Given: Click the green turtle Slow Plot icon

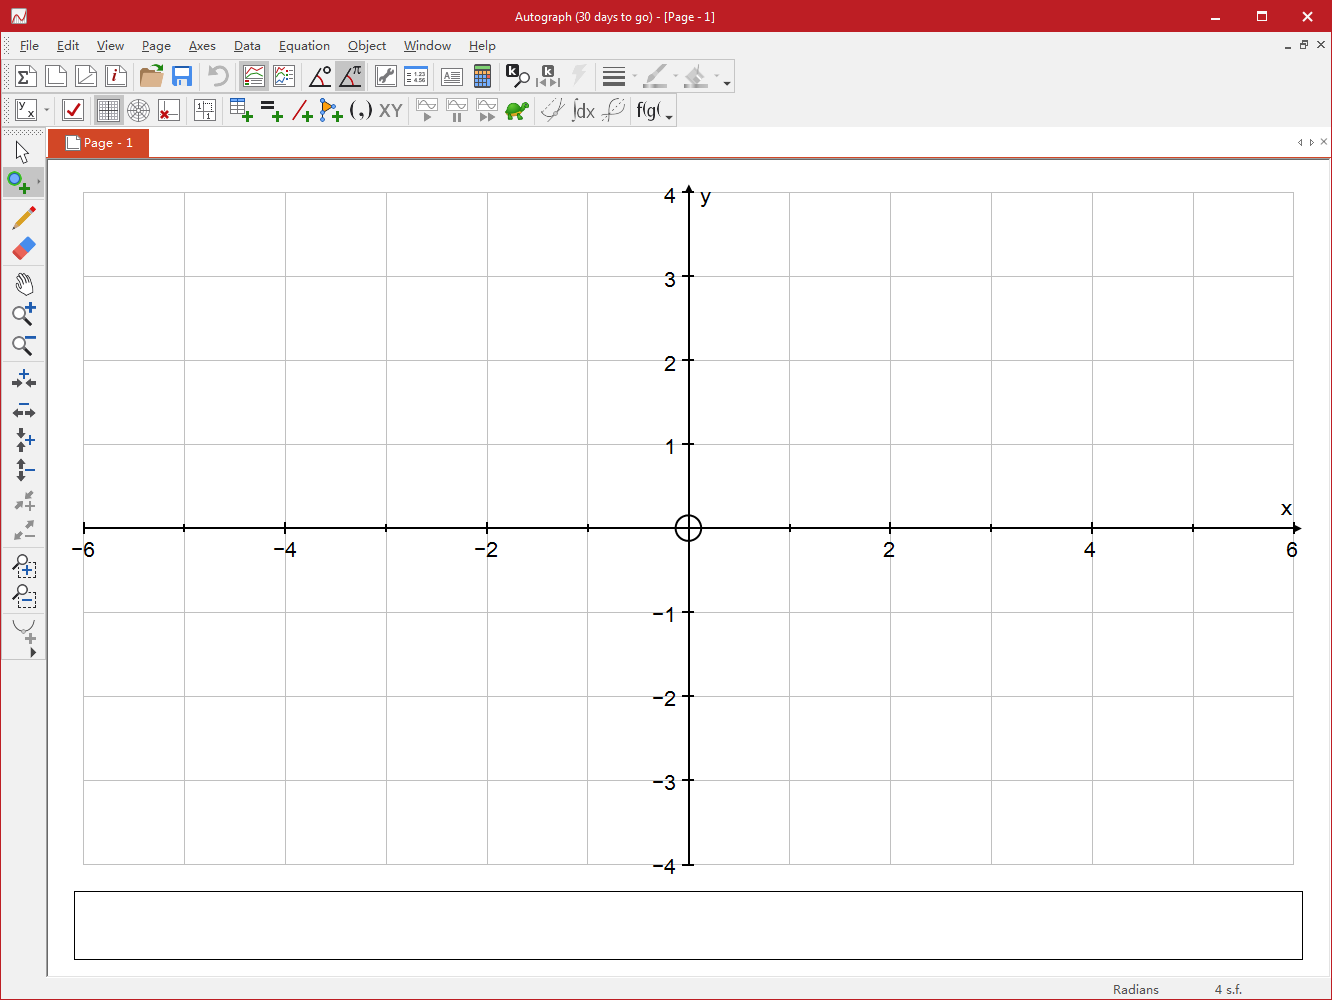Looking at the screenshot, I should point(517,110).
